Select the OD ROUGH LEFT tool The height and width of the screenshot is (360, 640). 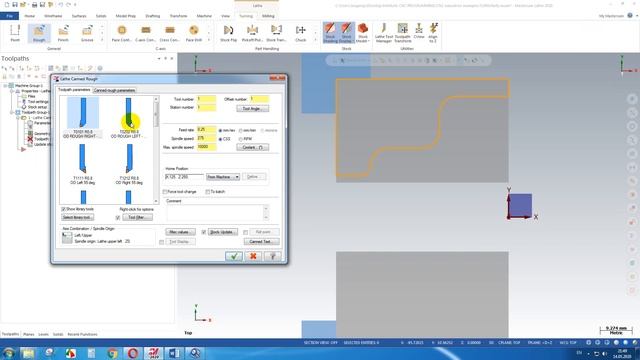[129, 118]
